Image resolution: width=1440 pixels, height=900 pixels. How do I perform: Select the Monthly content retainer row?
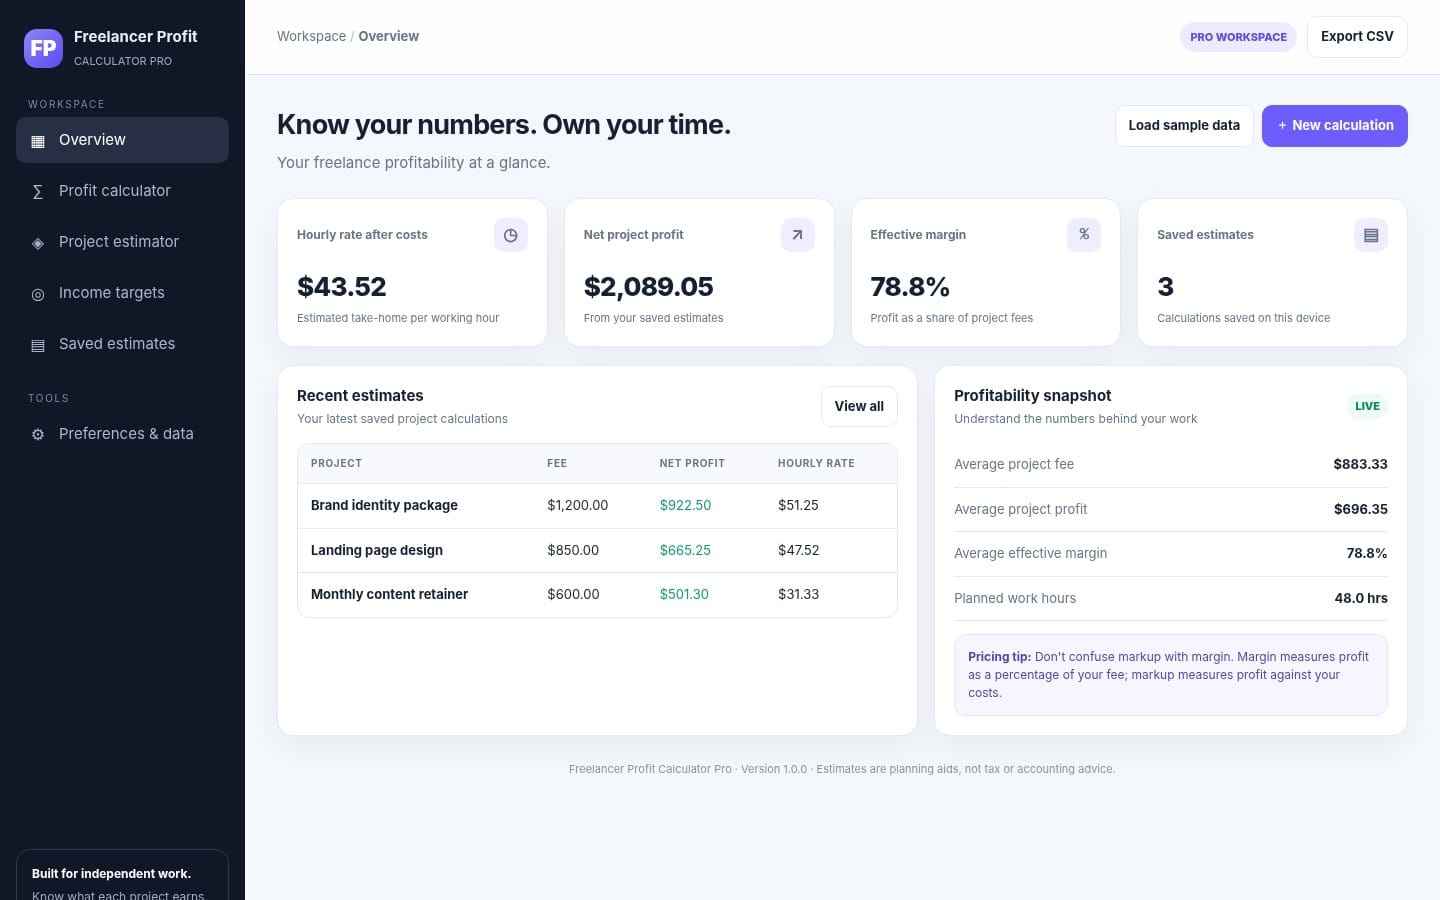point(597,595)
